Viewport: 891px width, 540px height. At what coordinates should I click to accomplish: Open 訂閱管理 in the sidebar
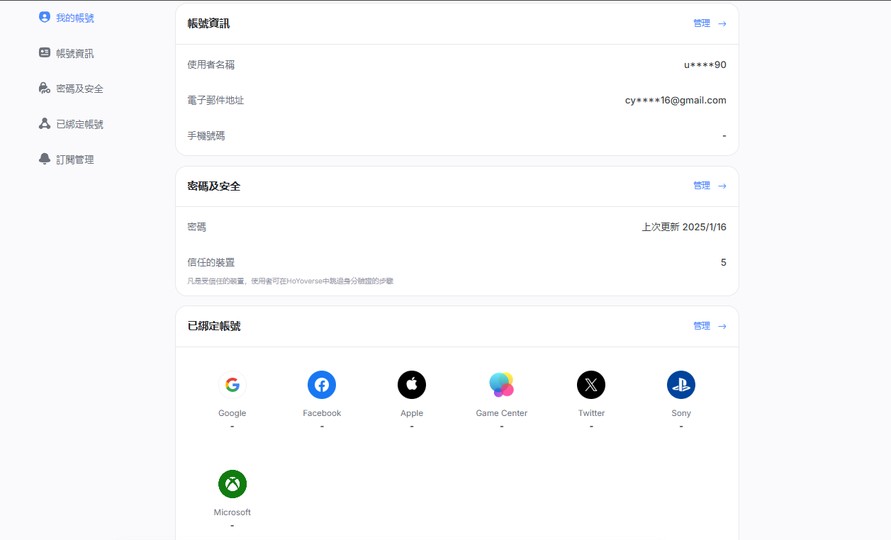click(74, 160)
